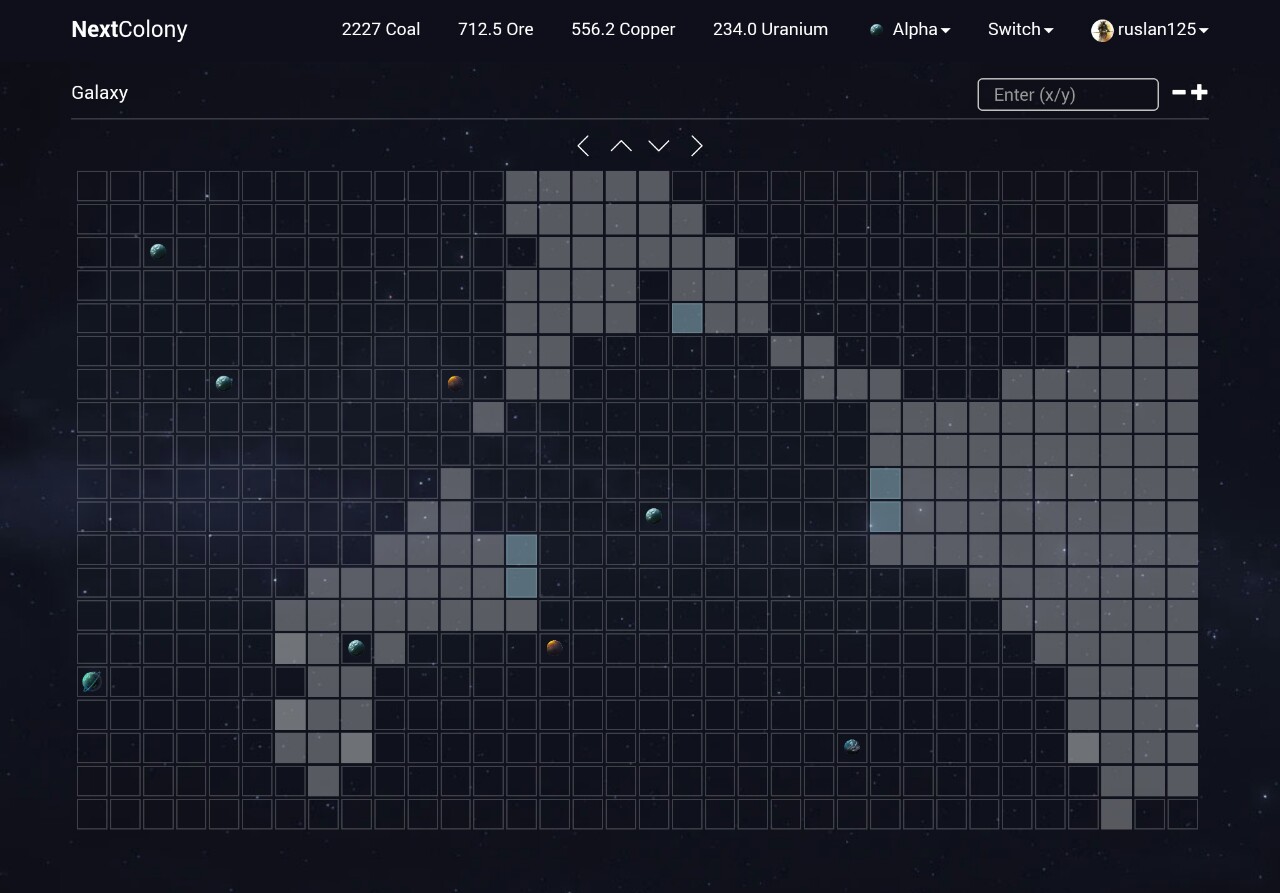Select the upper orange planet on the map
The height and width of the screenshot is (893, 1280).
pos(455,383)
